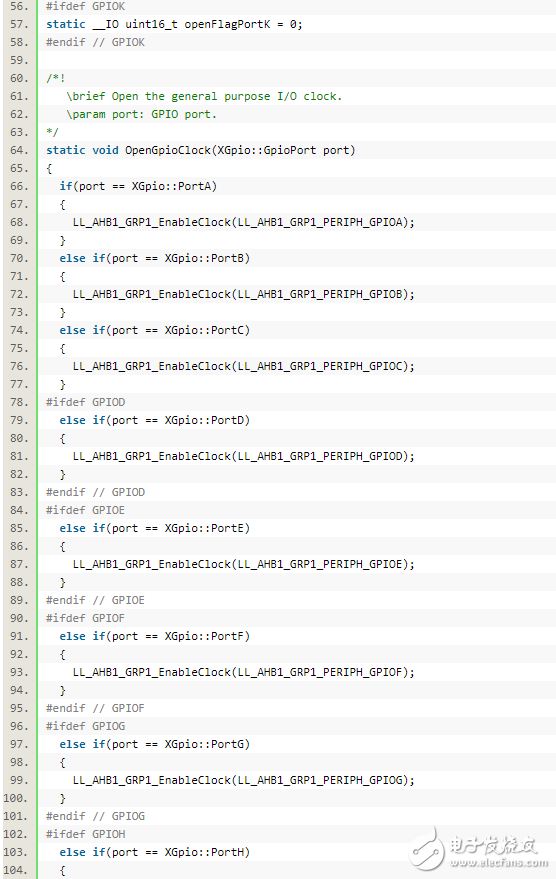Screen dimensions: 556x879
Task: Click the "*/" comment terminator on line 63
Action: pos(52,132)
